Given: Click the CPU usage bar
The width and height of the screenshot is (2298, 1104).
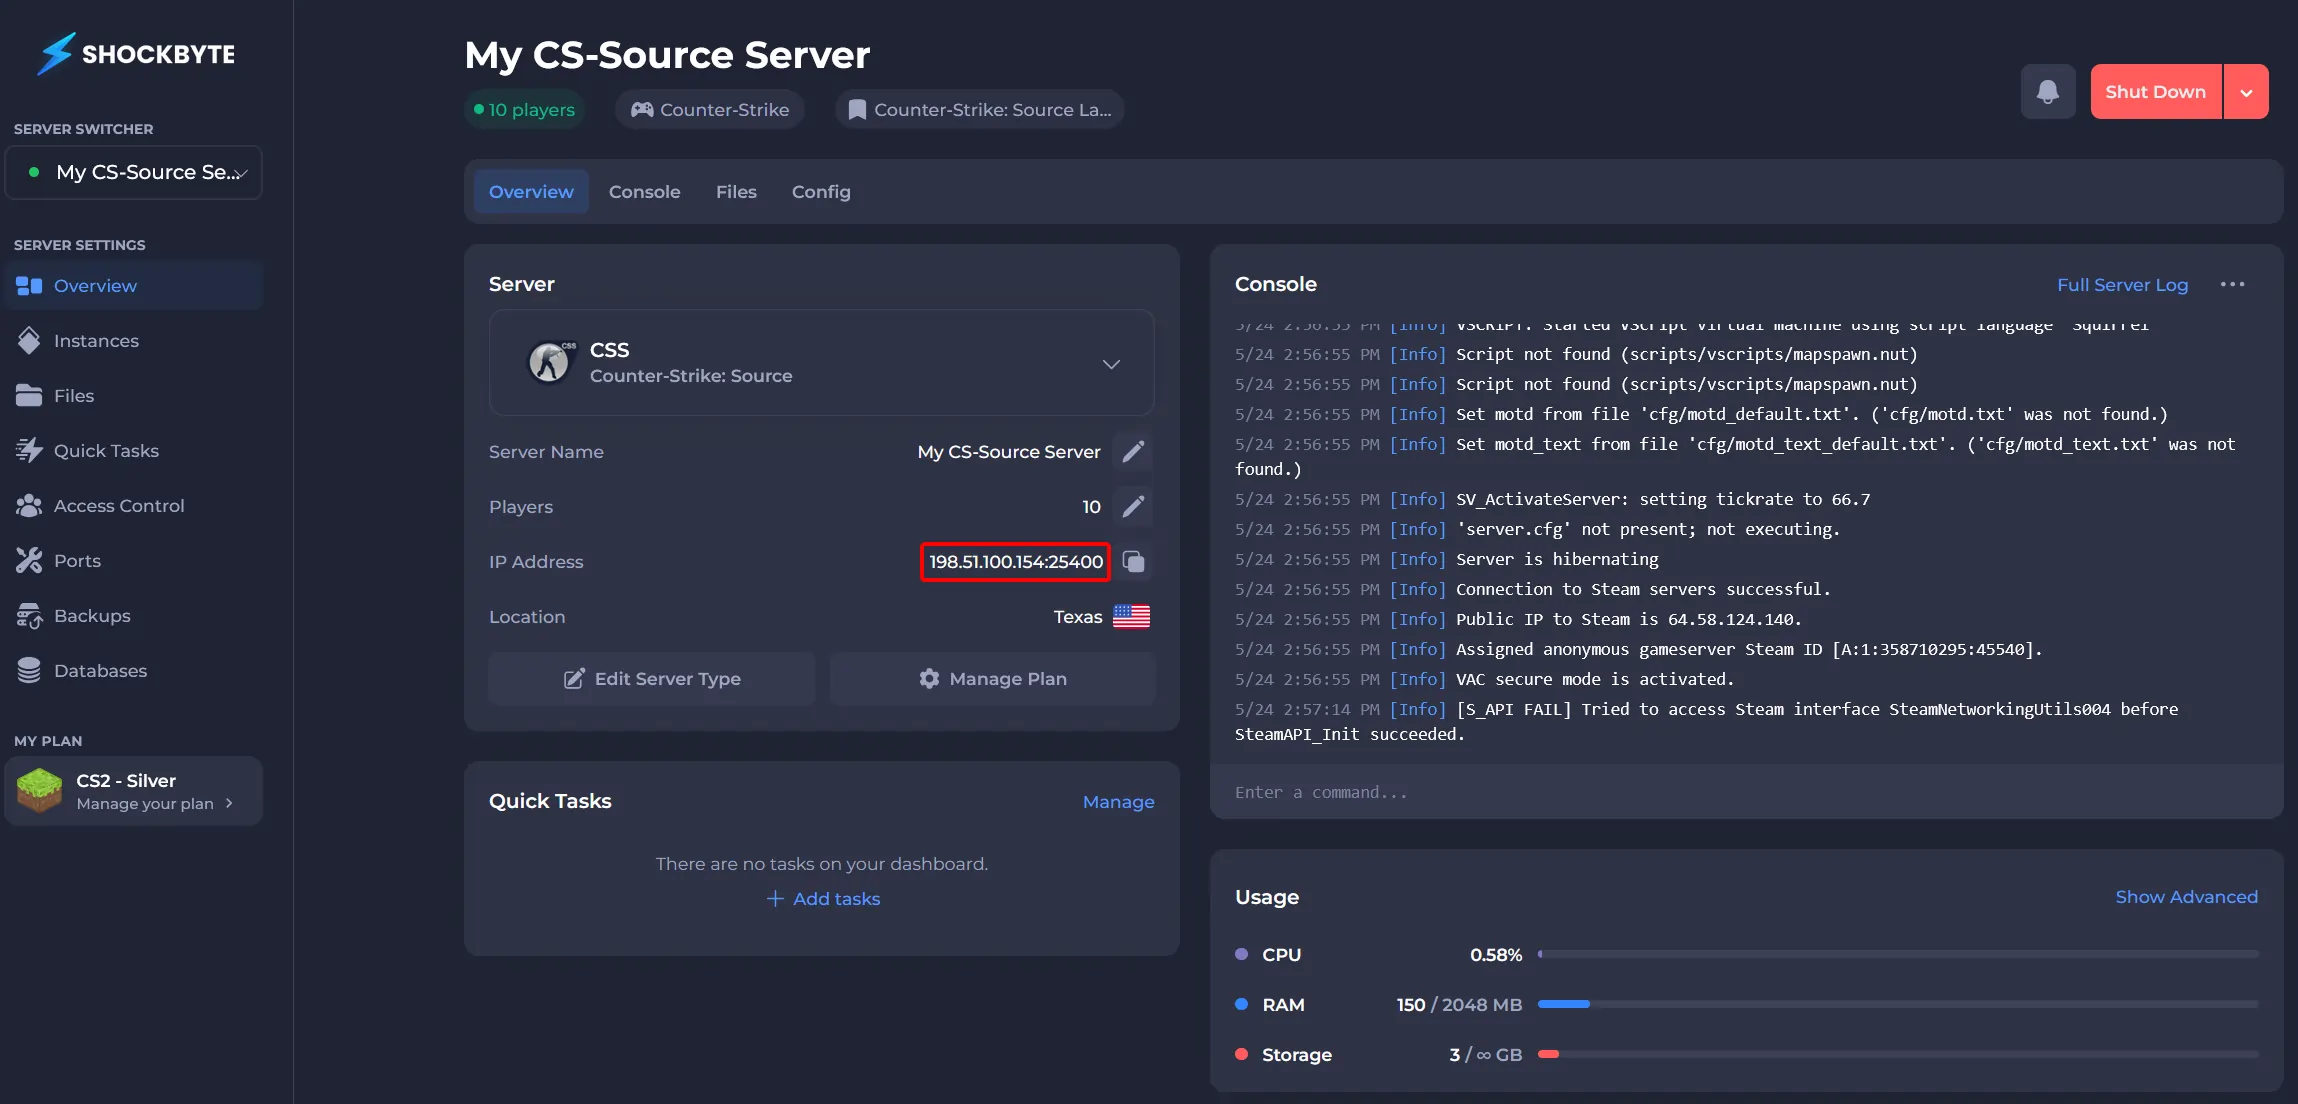Looking at the screenshot, I should click(1897, 955).
